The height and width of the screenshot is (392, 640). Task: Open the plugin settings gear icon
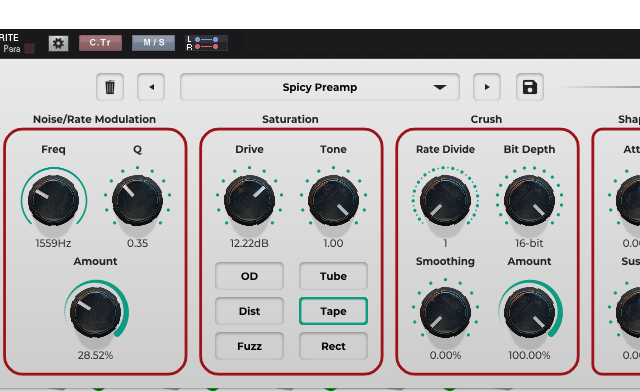click(58, 43)
